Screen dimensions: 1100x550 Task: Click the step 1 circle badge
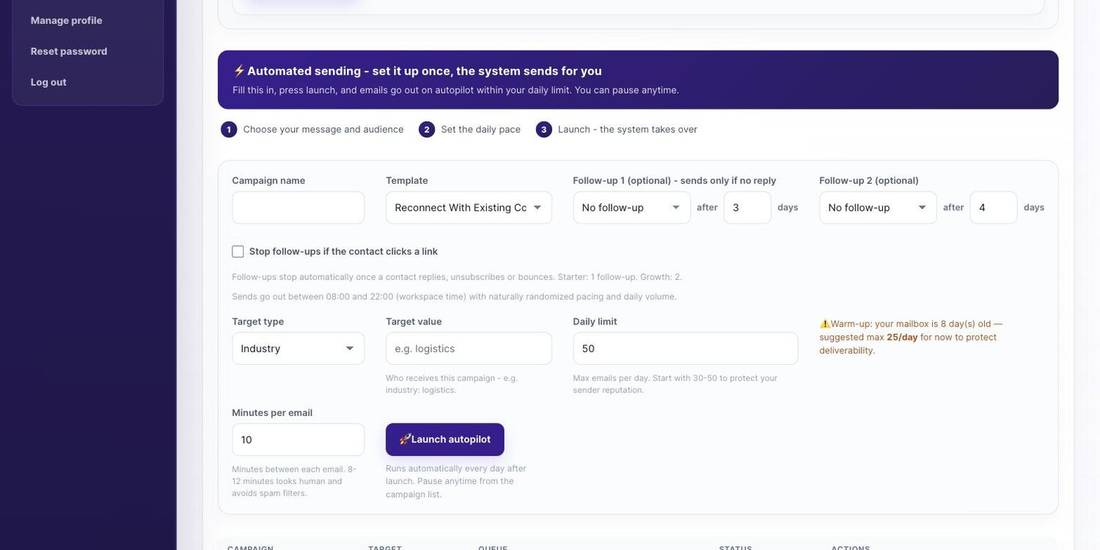point(229,130)
